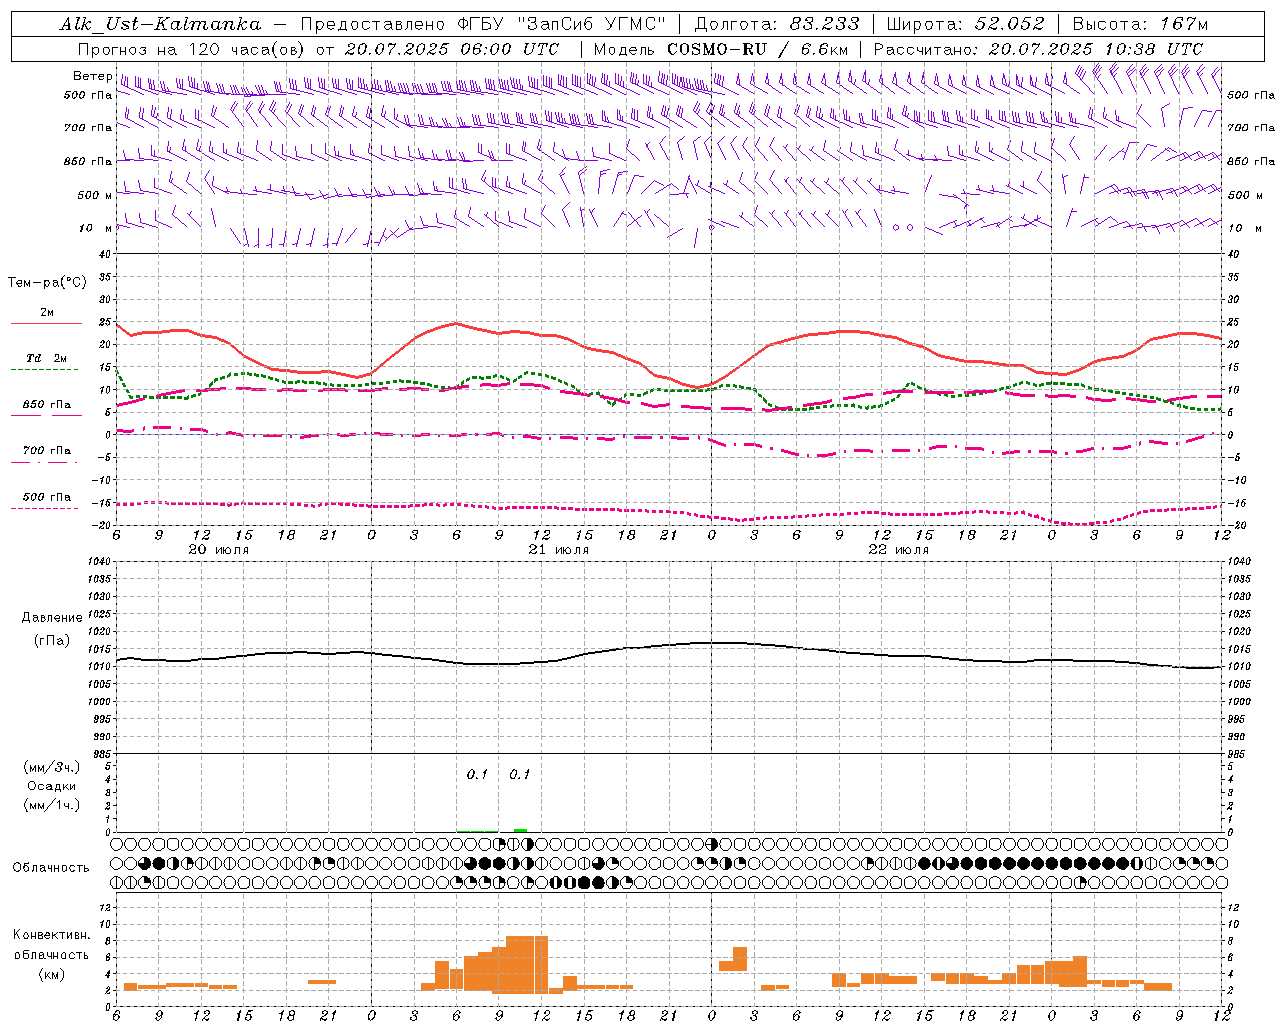The width and height of the screenshot is (1280, 1024).
Task: Click the green precipitation bar in Осадки panel
Action: pyautogui.click(x=520, y=830)
